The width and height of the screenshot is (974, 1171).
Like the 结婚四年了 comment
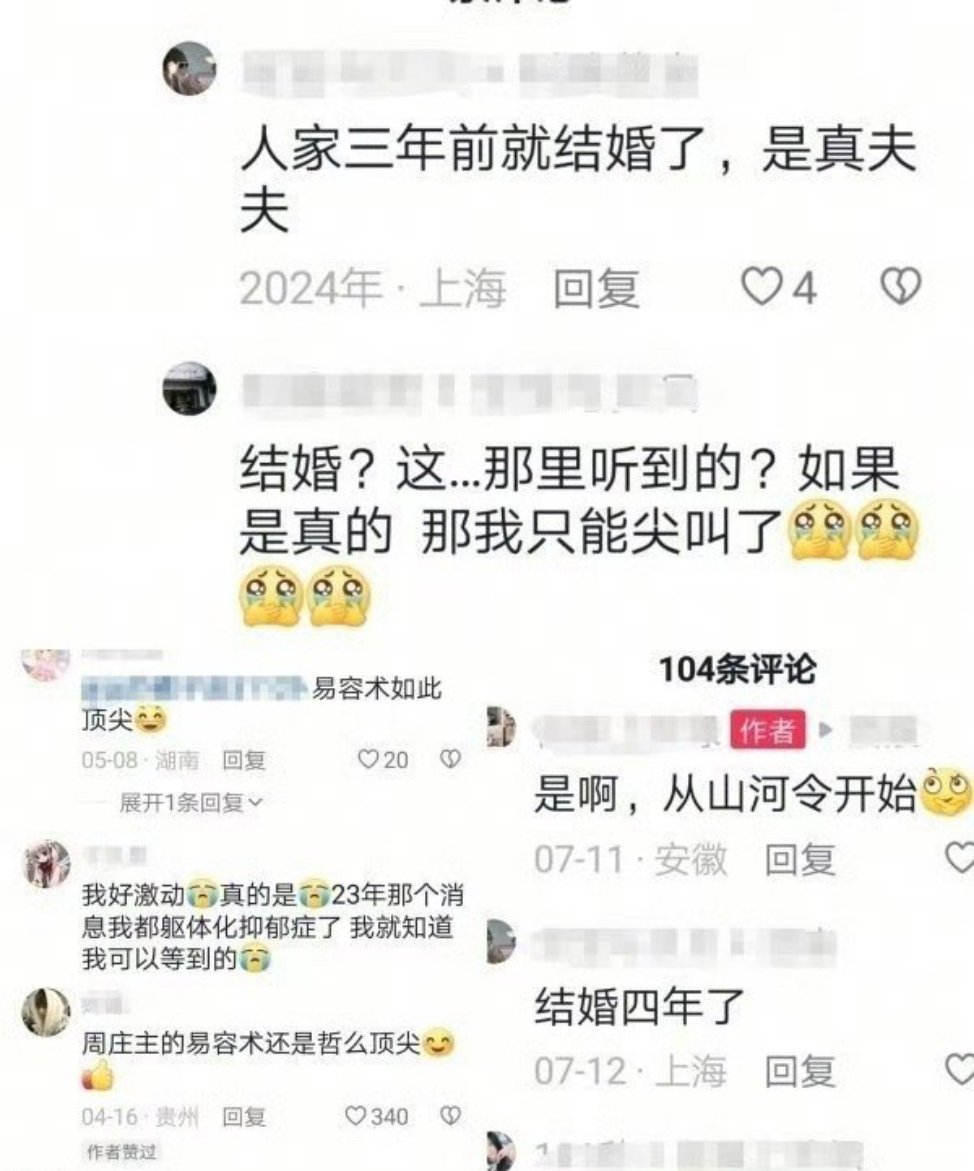(960, 1069)
